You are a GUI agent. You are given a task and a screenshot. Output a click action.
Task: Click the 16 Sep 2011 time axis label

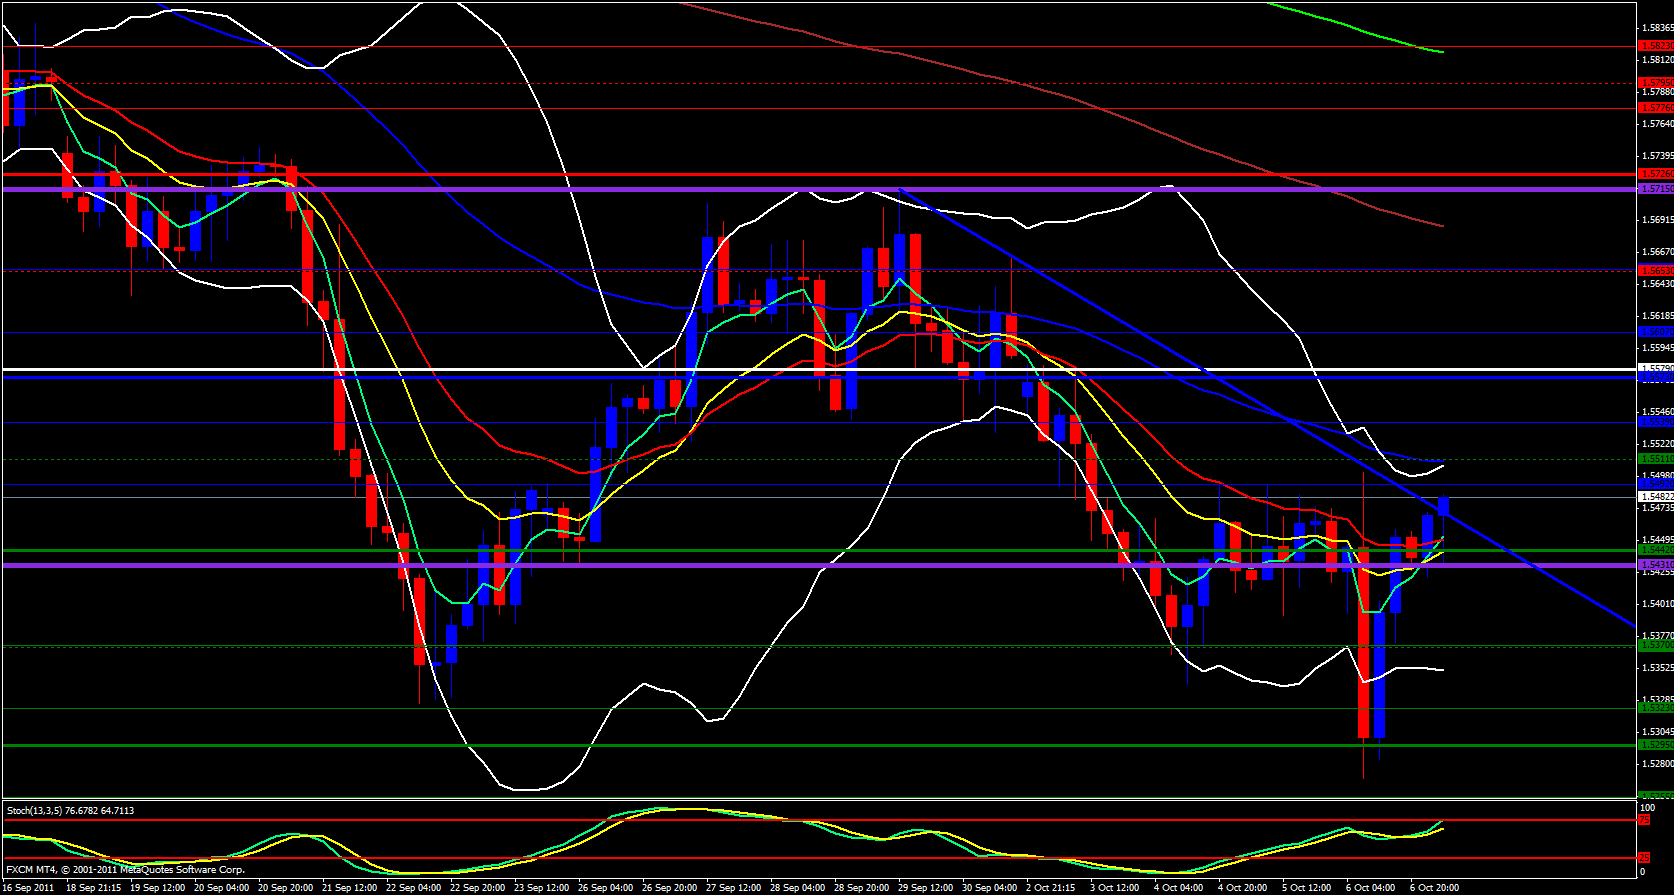click(x=29, y=888)
